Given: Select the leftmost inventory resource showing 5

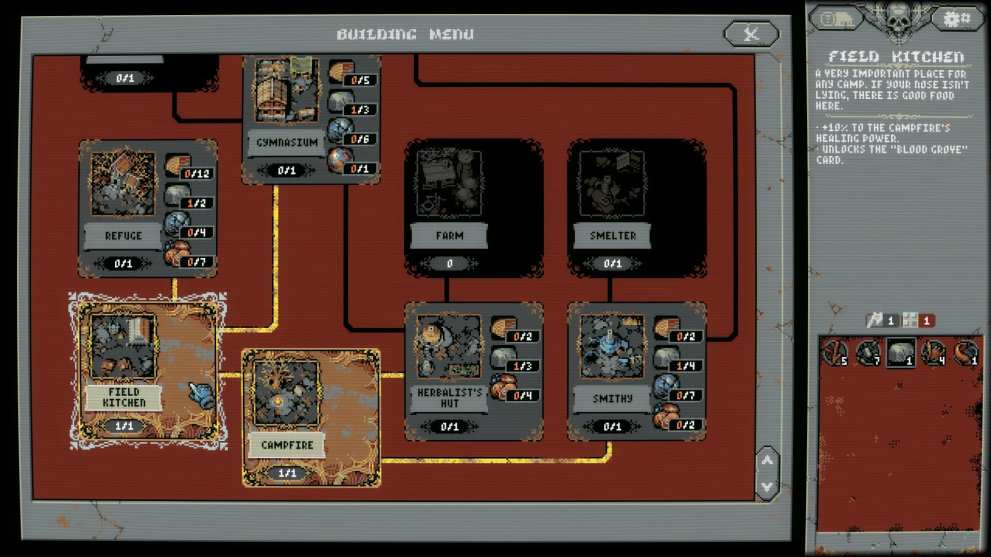Looking at the screenshot, I should pyautogui.click(x=835, y=352).
